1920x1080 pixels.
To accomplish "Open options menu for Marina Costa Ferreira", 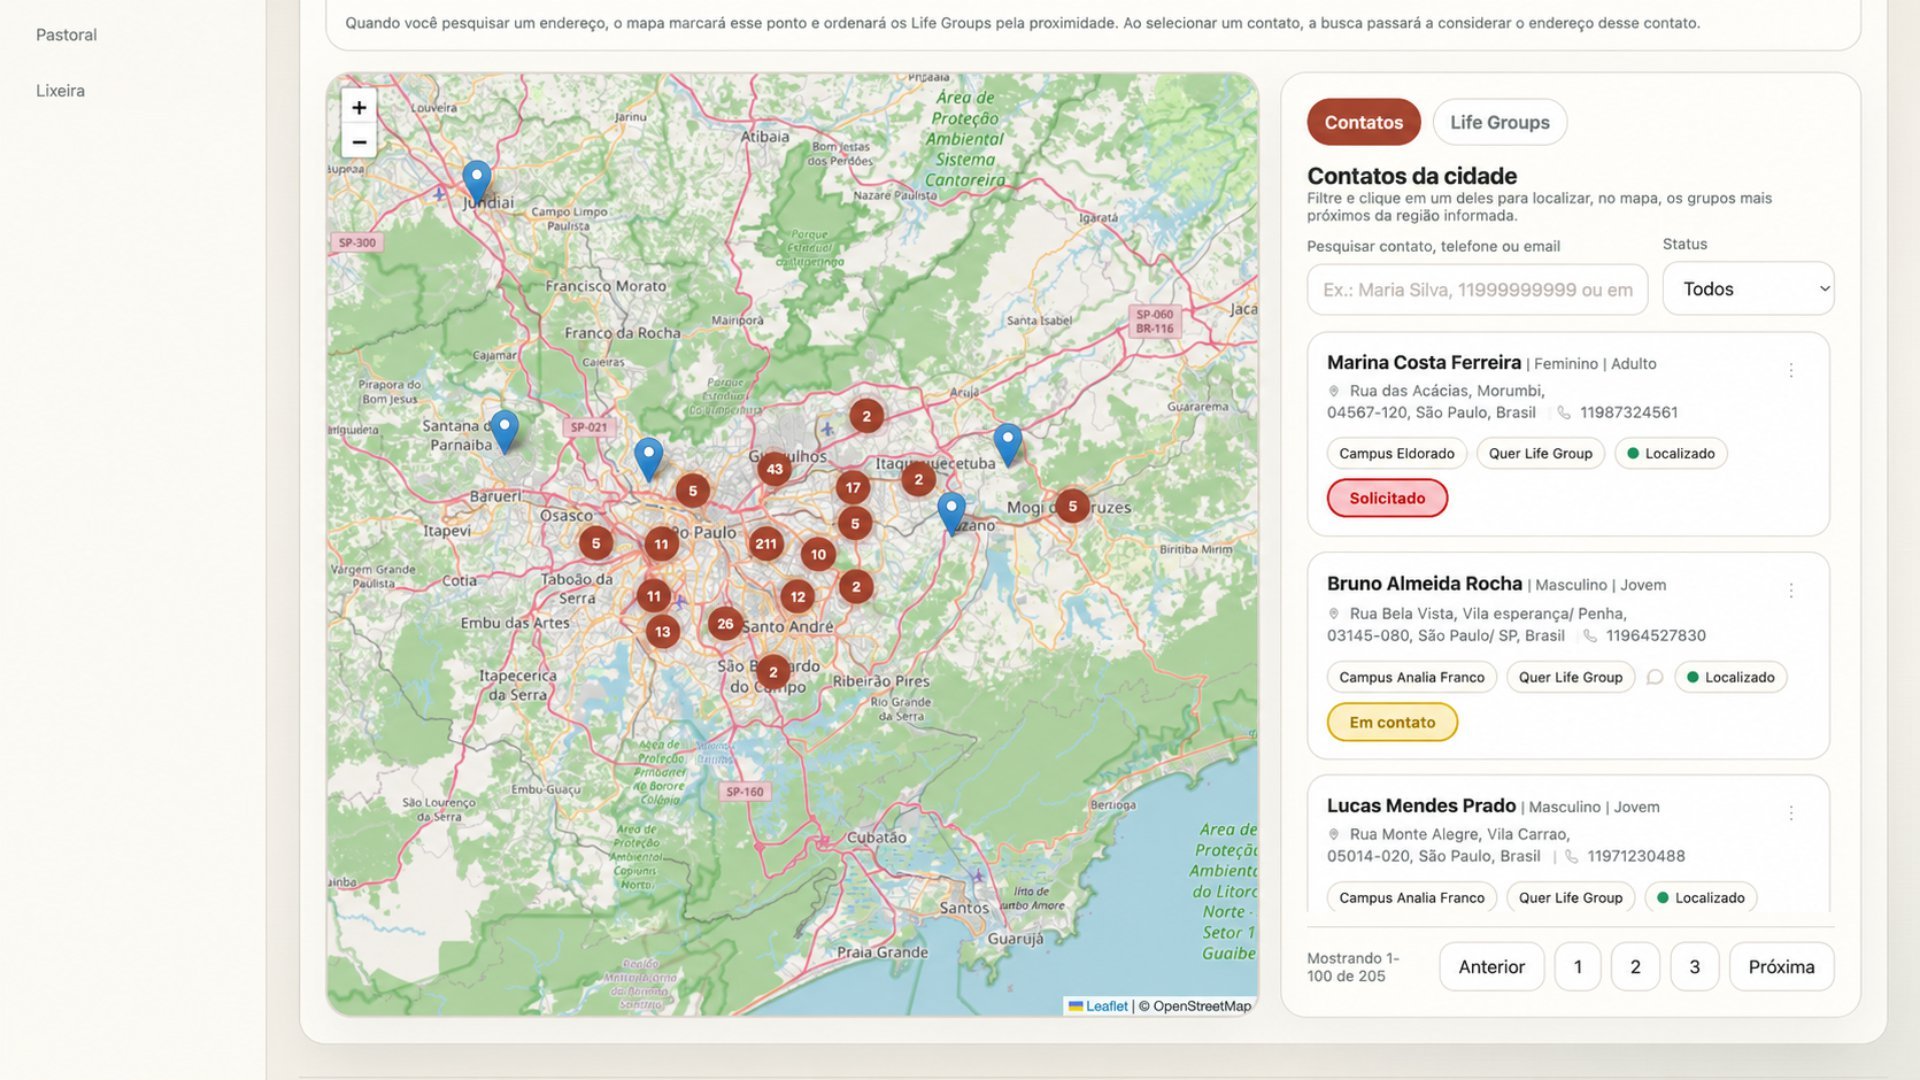I will pyautogui.click(x=1791, y=370).
